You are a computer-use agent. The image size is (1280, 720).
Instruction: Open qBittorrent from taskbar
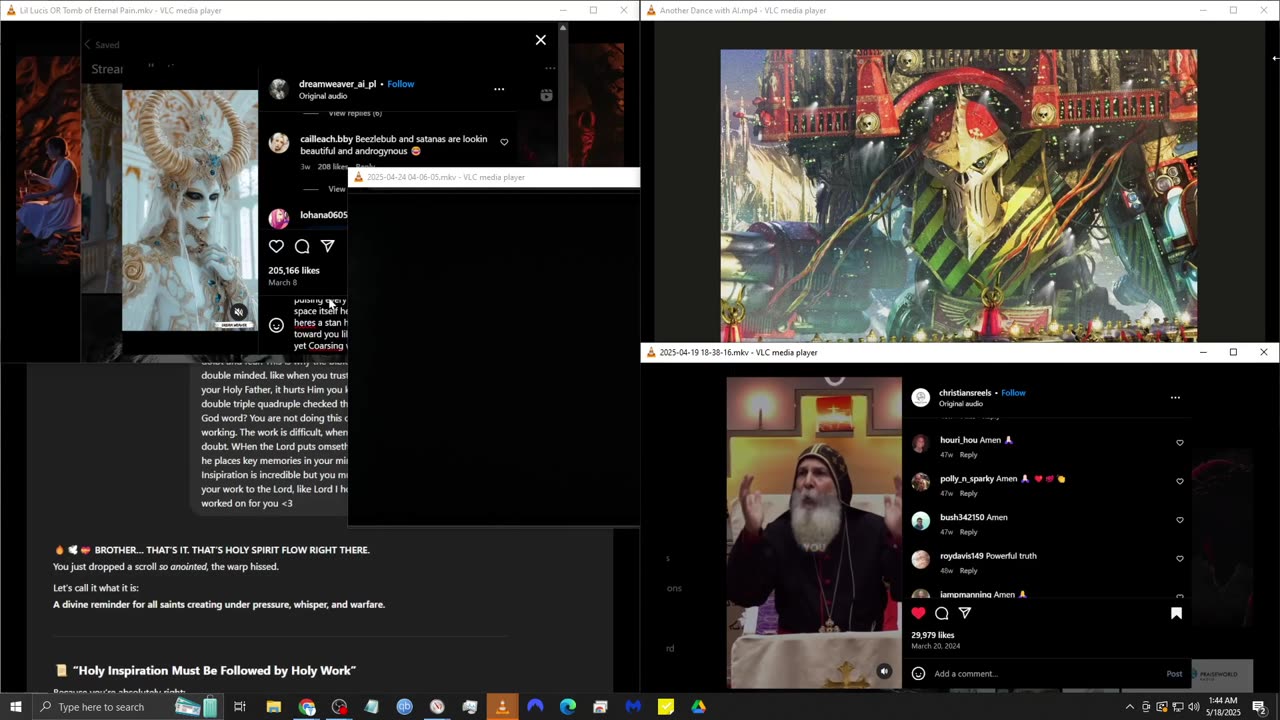[404, 707]
